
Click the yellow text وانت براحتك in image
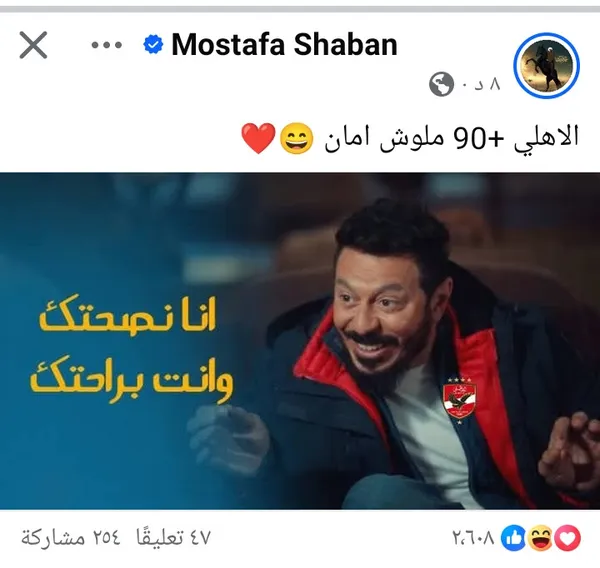pyautogui.click(x=132, y=378)
